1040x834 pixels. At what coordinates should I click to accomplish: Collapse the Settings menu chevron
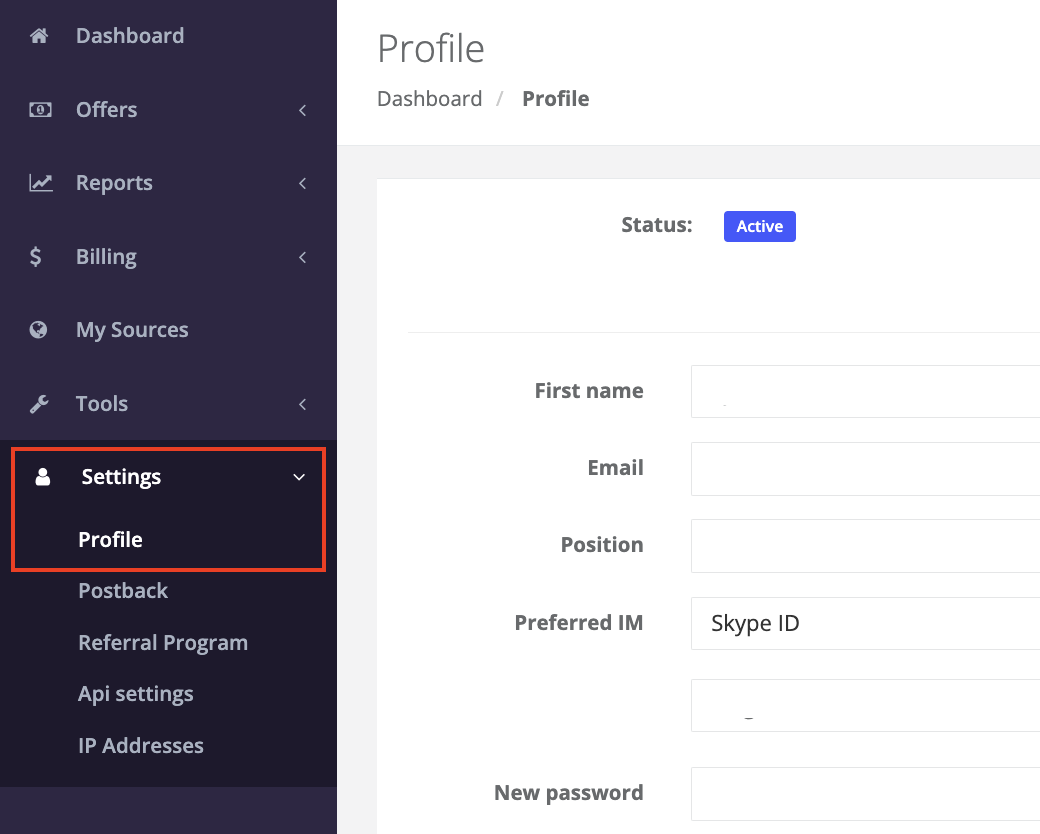pos(299,477)
